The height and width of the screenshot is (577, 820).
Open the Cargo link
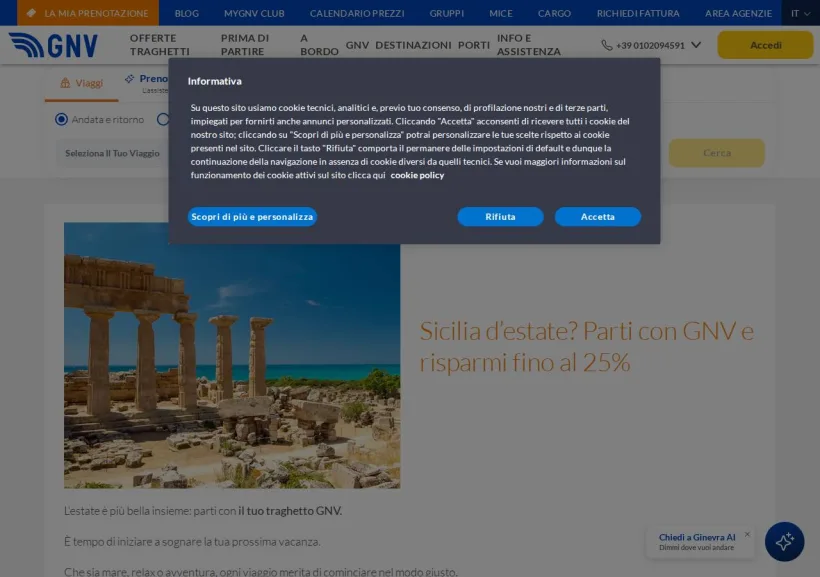(554, 13)
